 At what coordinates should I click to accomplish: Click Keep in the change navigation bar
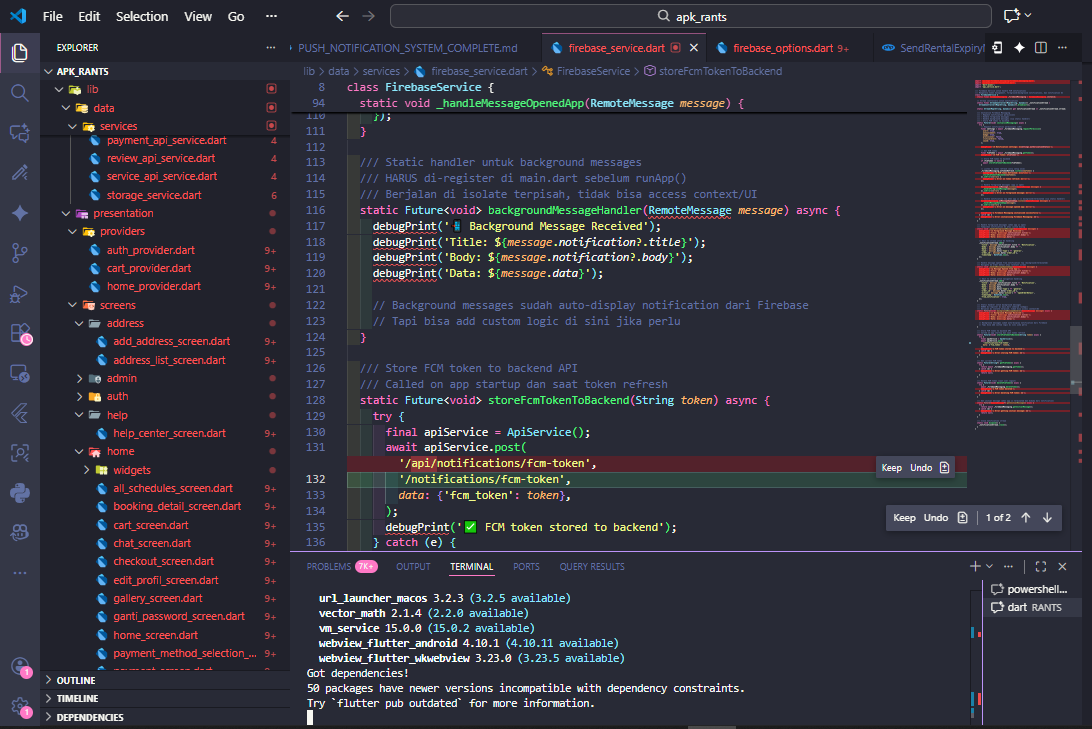pos(904,518)
